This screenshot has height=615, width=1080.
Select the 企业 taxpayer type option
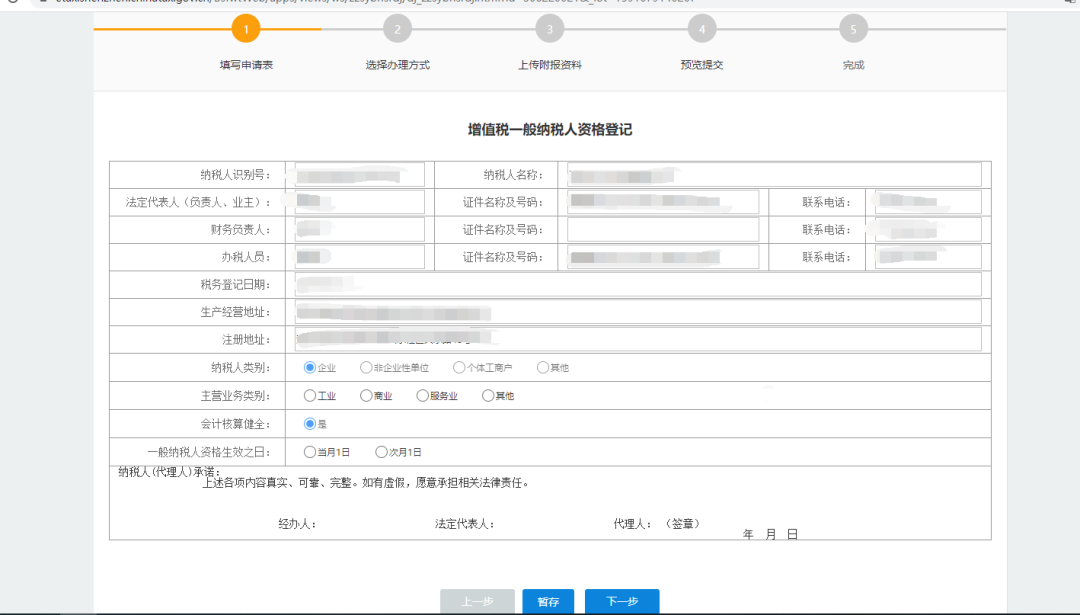pos(311,367)
